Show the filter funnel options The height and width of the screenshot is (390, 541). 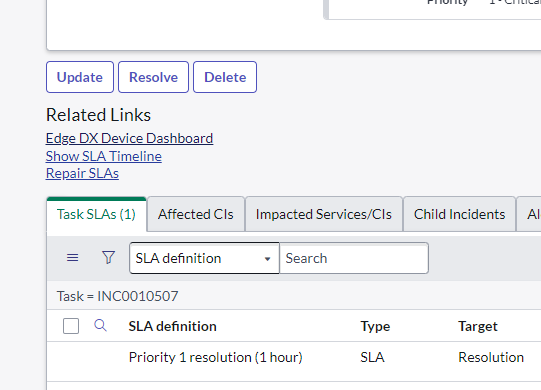click(108, 257)
